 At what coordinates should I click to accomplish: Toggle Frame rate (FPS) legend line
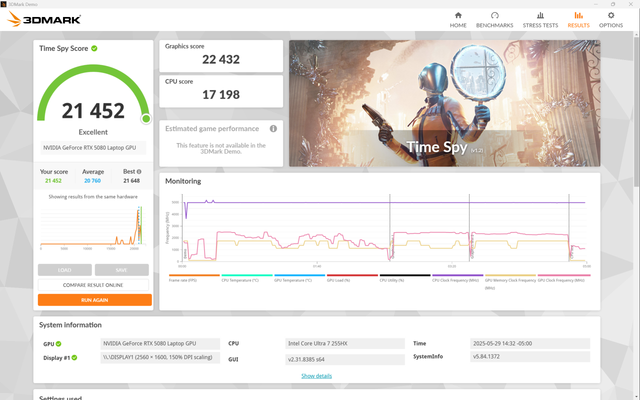194,278
